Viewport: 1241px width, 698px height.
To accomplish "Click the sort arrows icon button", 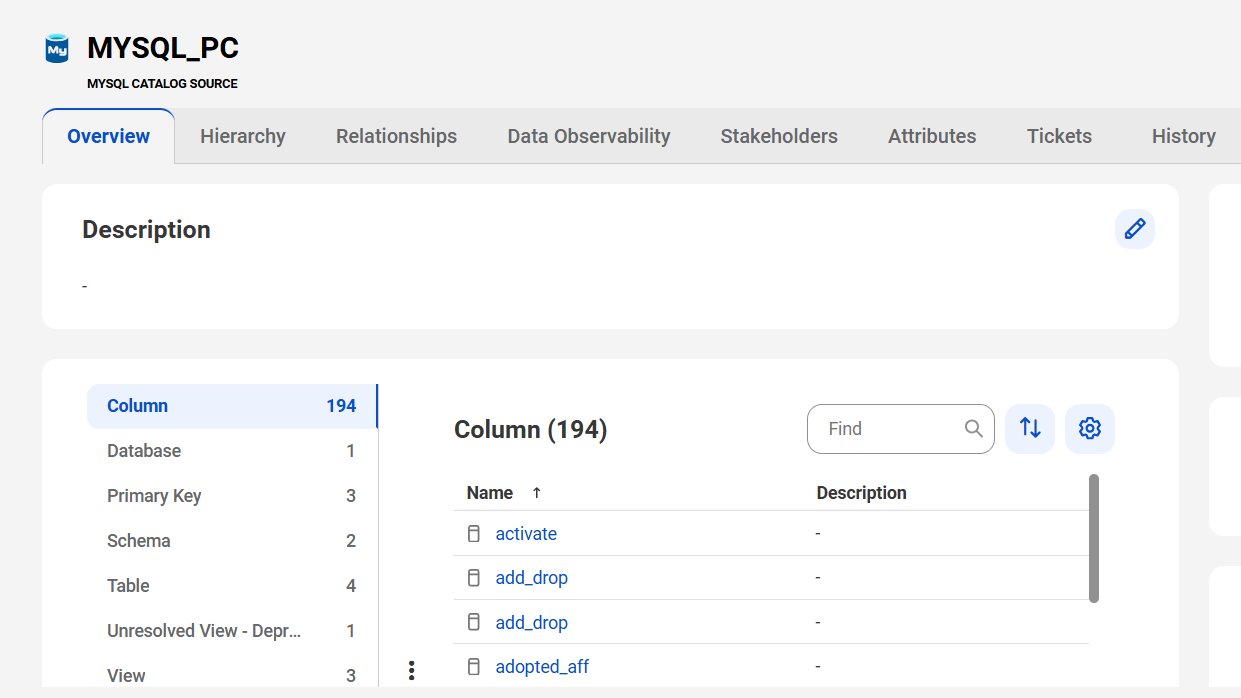I will (1030, 429).
